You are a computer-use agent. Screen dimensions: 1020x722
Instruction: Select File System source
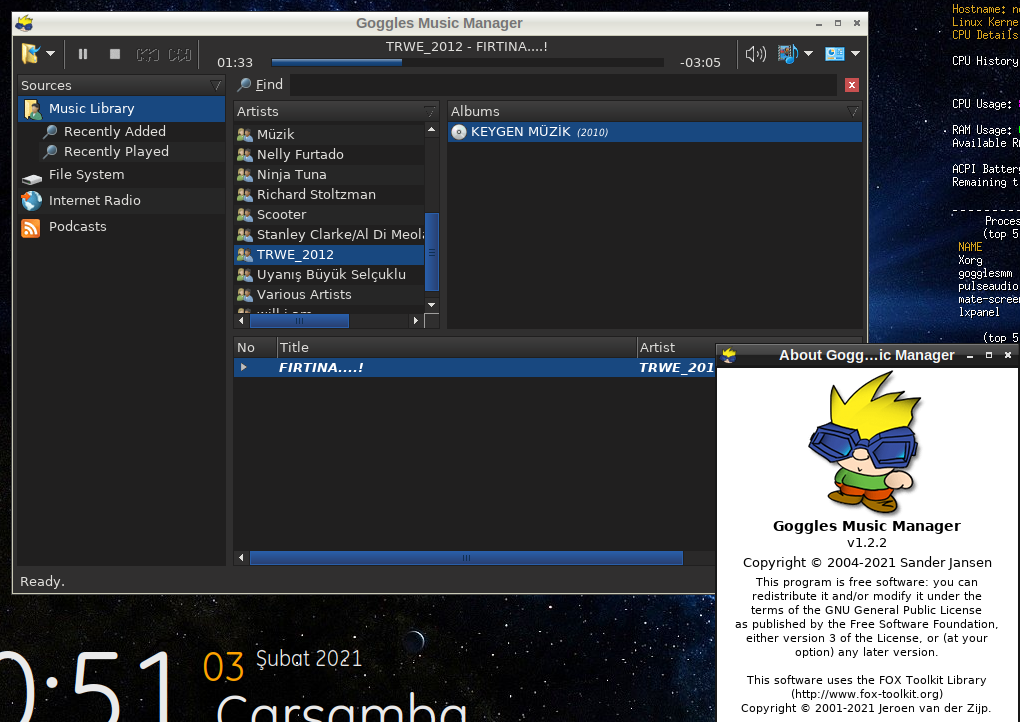coord(122,175)
